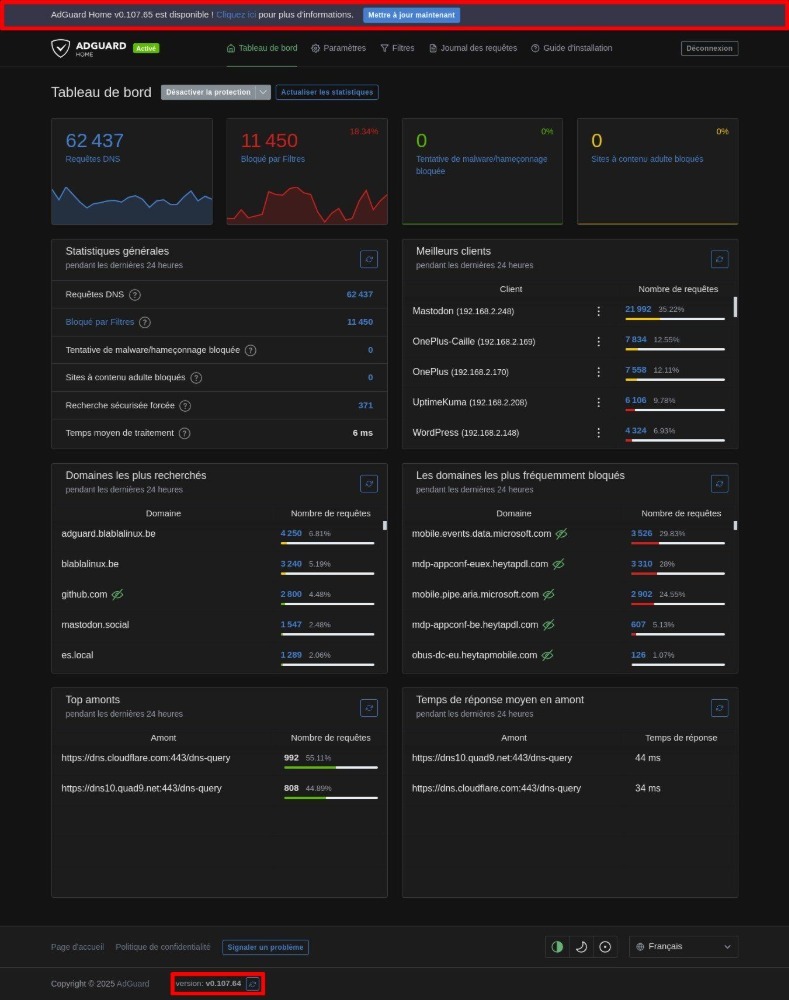Toggle eye icon for mobile.events.data.microsoft.com
This screenshot has width=789, height=1000.
pyautogui.click(x=561, y=534)
